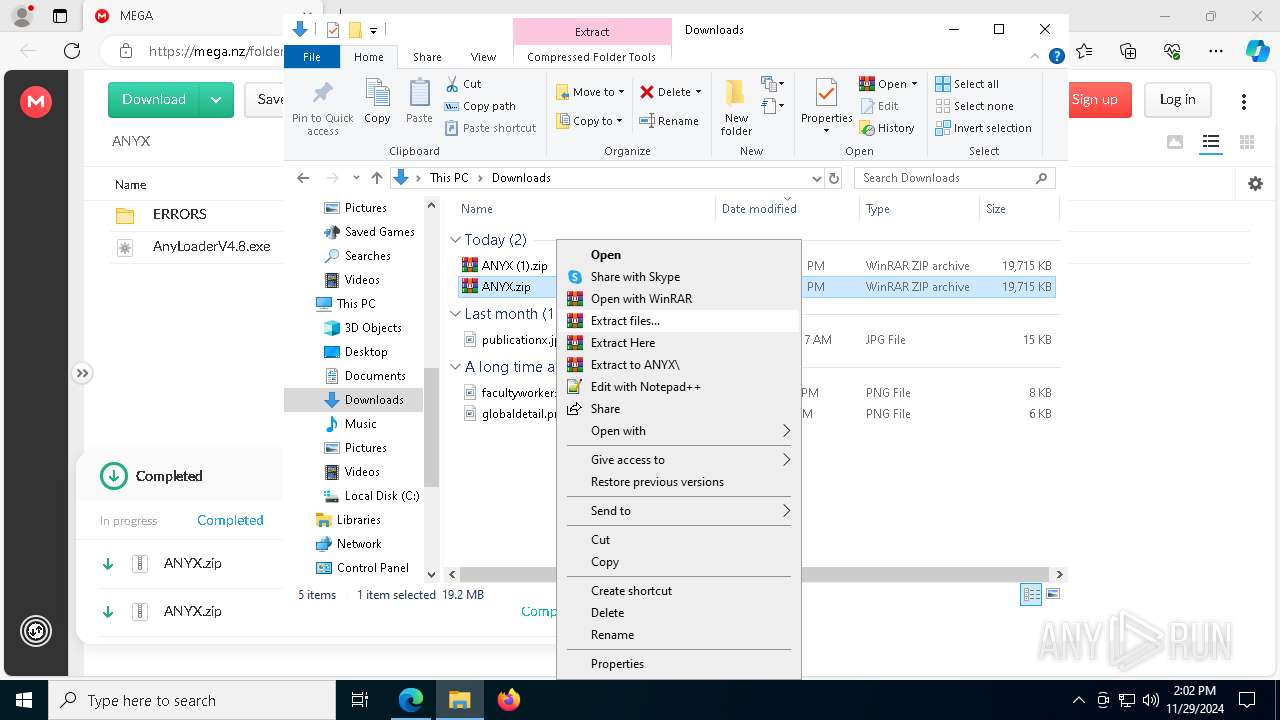Screen dimensions: 1280x720
Task: Open ERRORS folder in MEGA list
Action: pyautogui.click(x=180, y=214)
